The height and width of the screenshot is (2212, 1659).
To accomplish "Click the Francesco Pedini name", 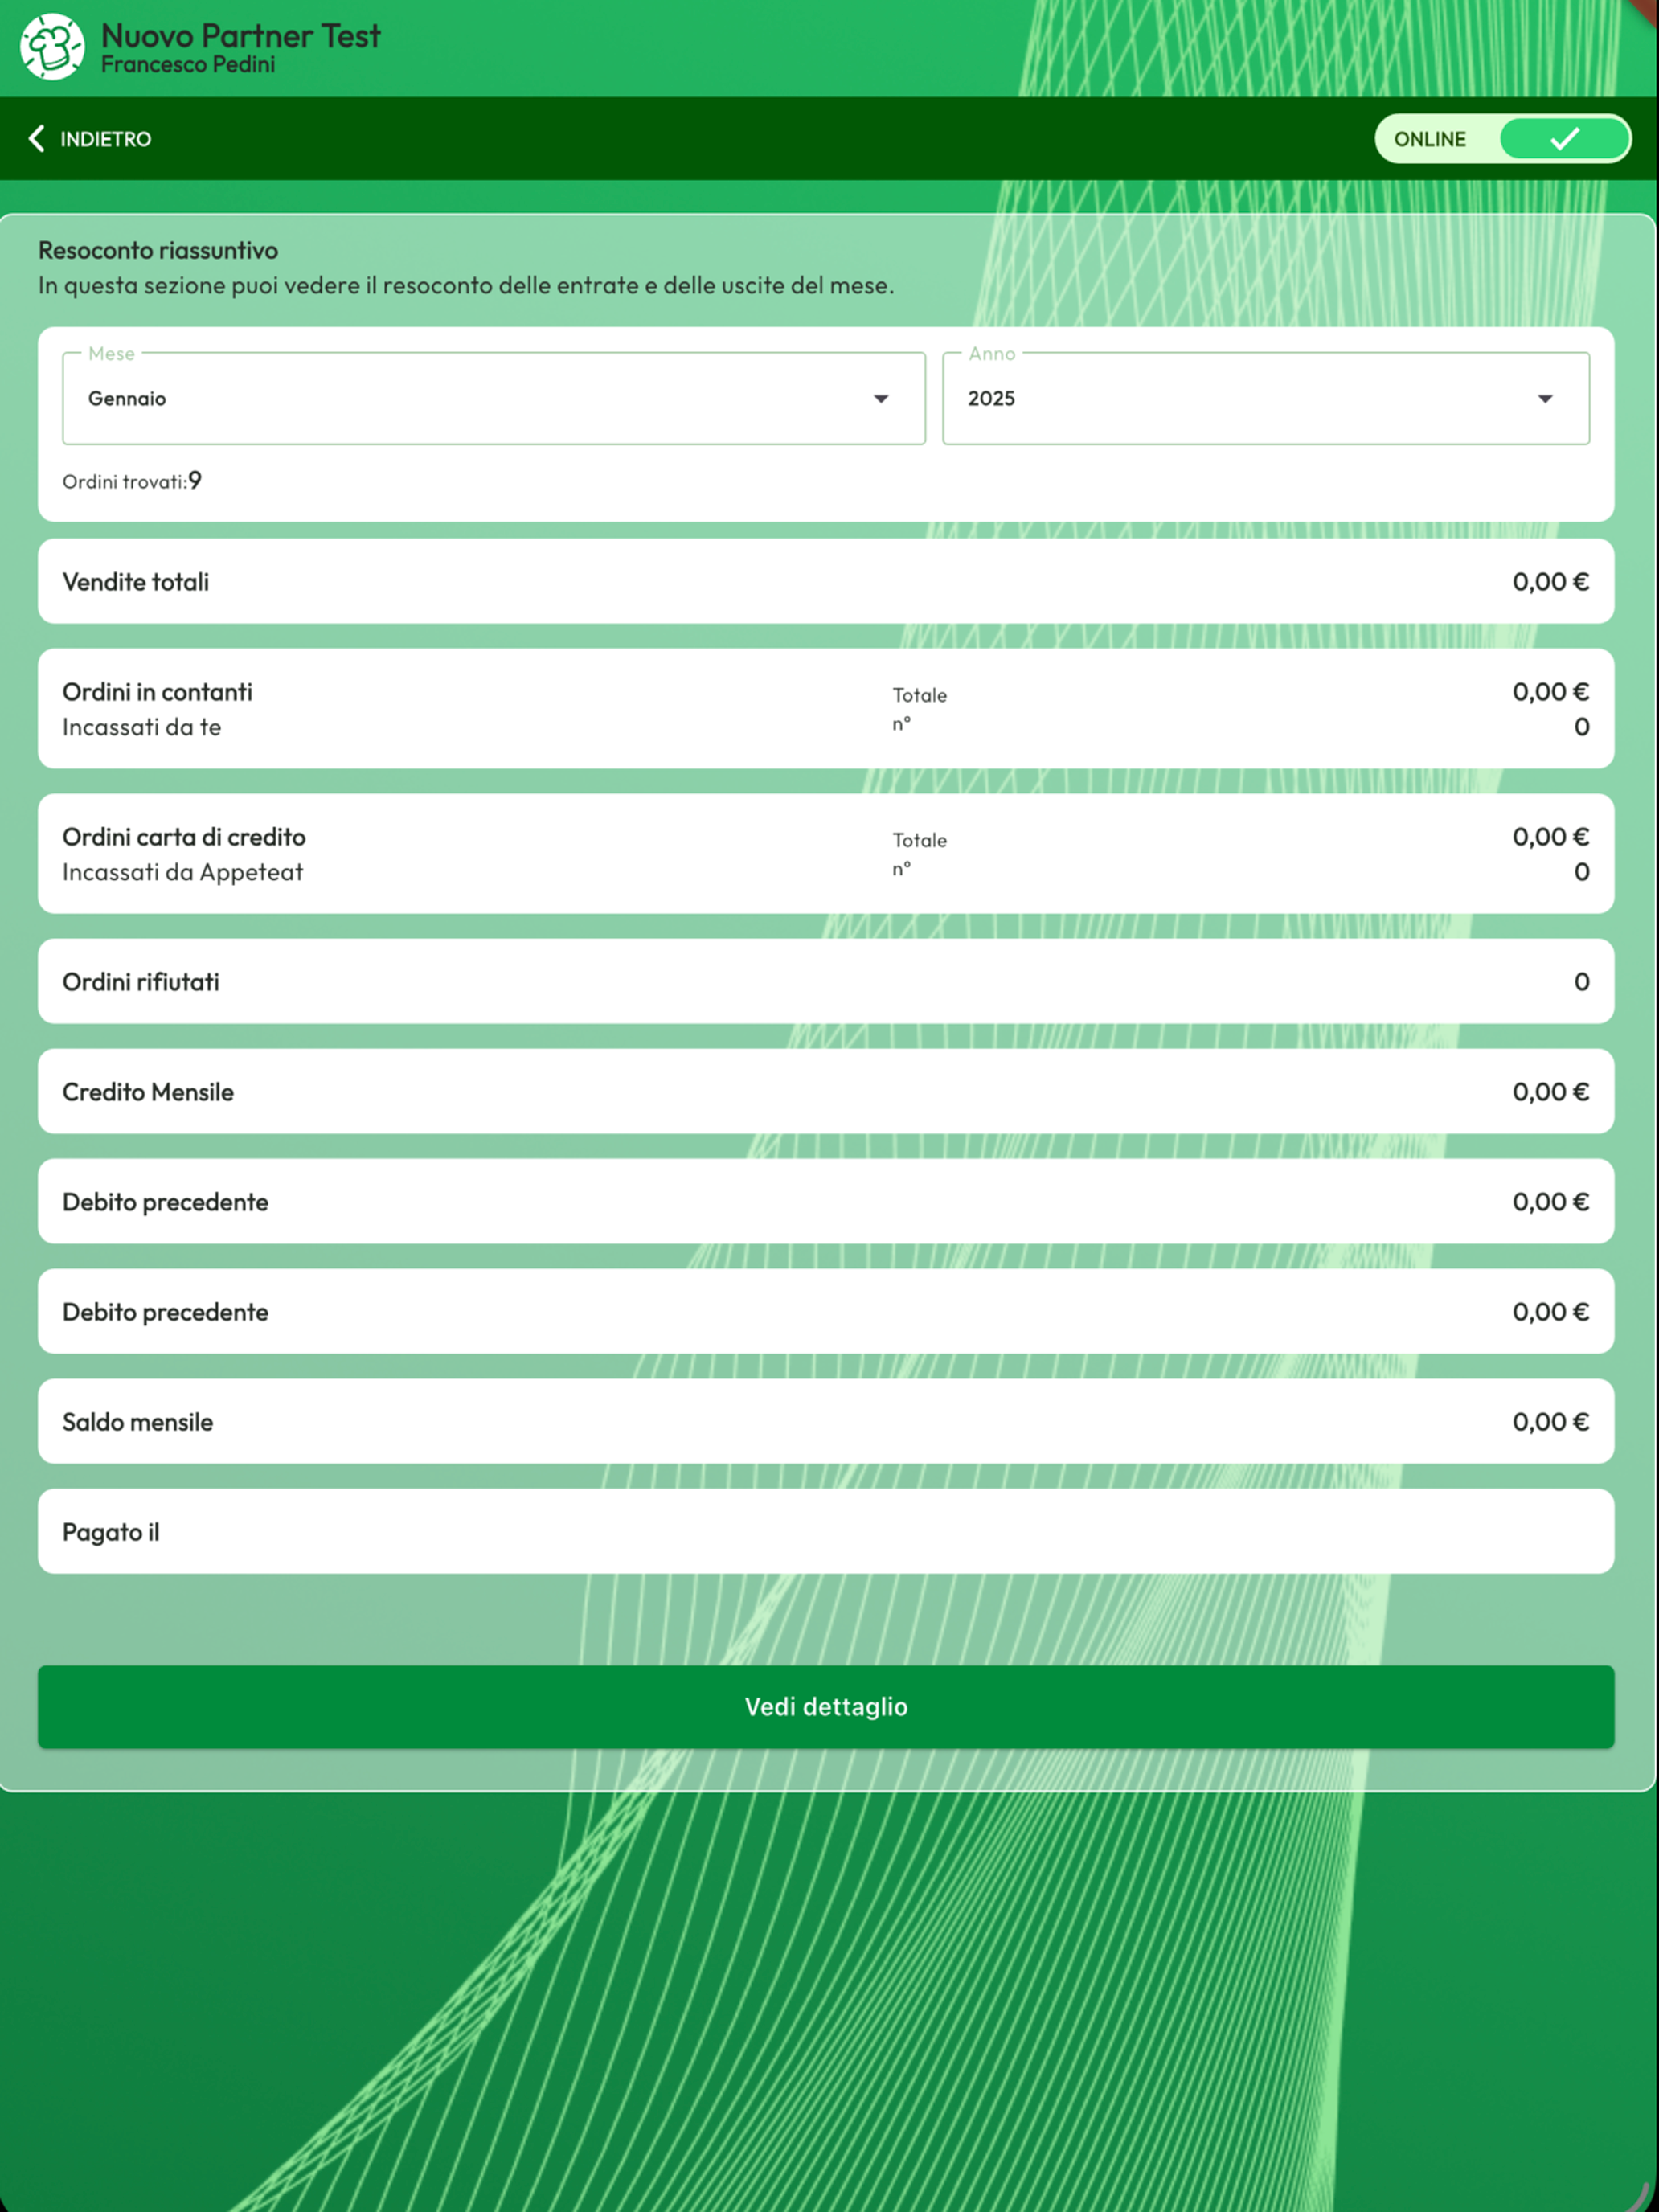I will point(188,65).
